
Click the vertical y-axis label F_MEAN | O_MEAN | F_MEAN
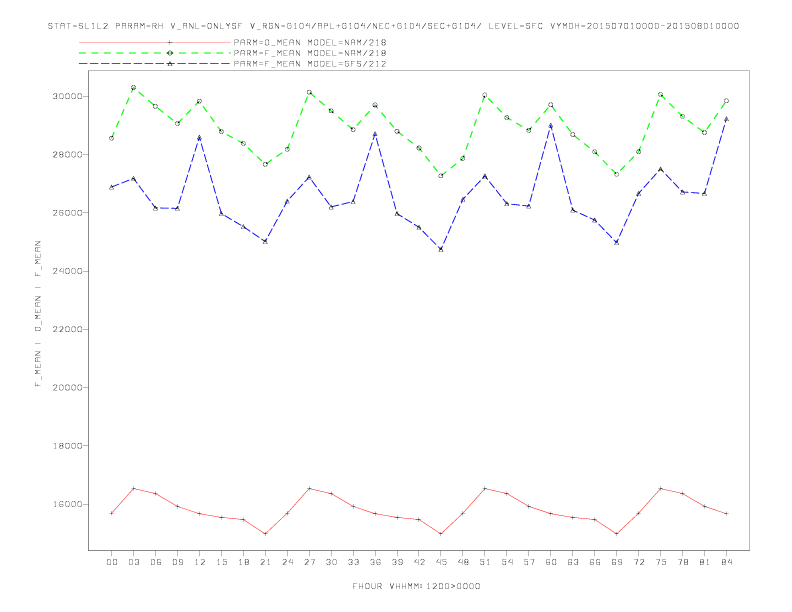(38, 314)
